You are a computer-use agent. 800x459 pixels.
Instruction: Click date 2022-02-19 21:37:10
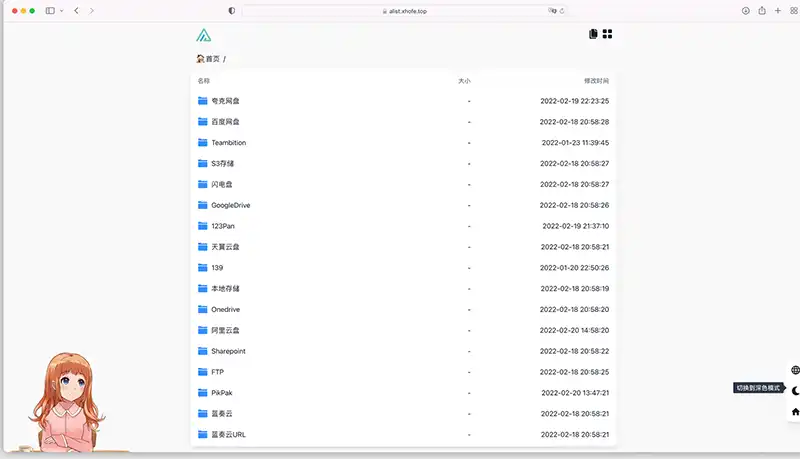coord(576,226)
